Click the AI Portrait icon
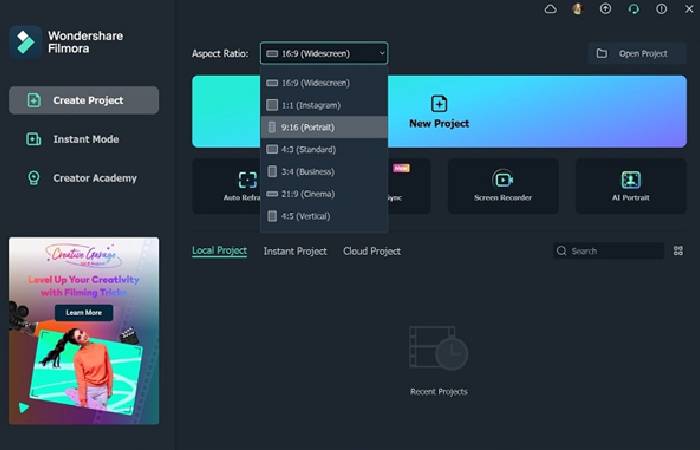This screenshot has height=450, width=700. click(x=631, y=179)
